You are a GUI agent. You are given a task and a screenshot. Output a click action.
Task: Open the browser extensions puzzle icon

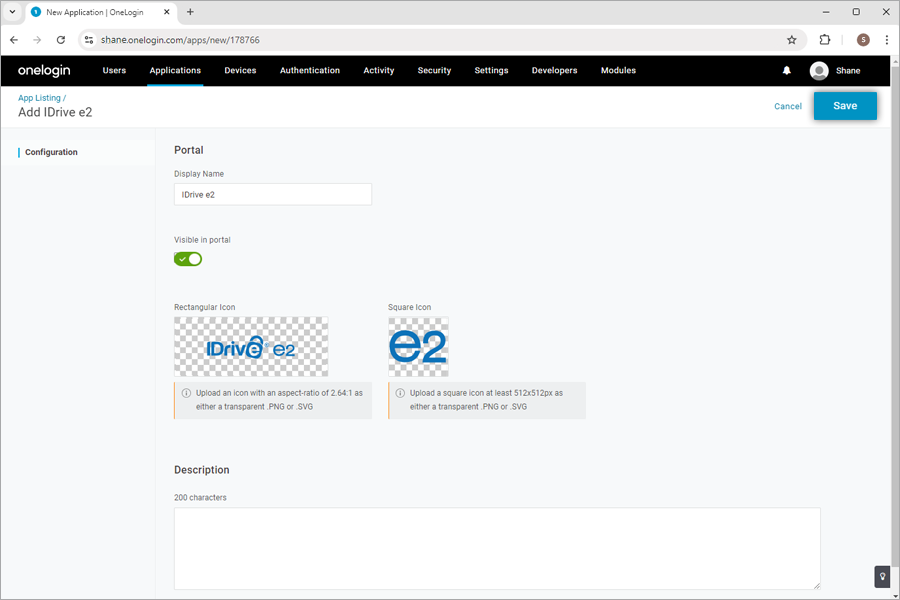824,40
